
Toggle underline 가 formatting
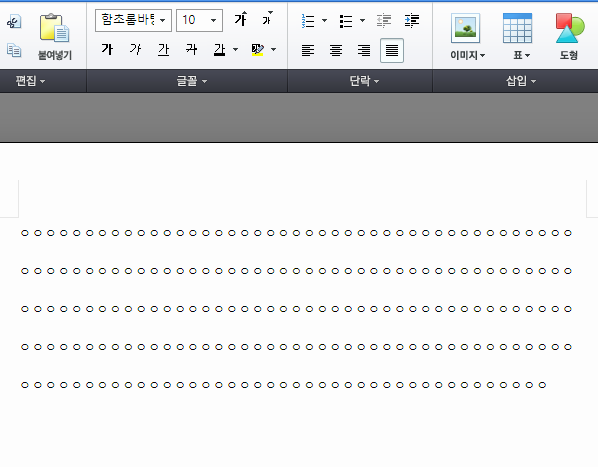click(x=164, y=50)
